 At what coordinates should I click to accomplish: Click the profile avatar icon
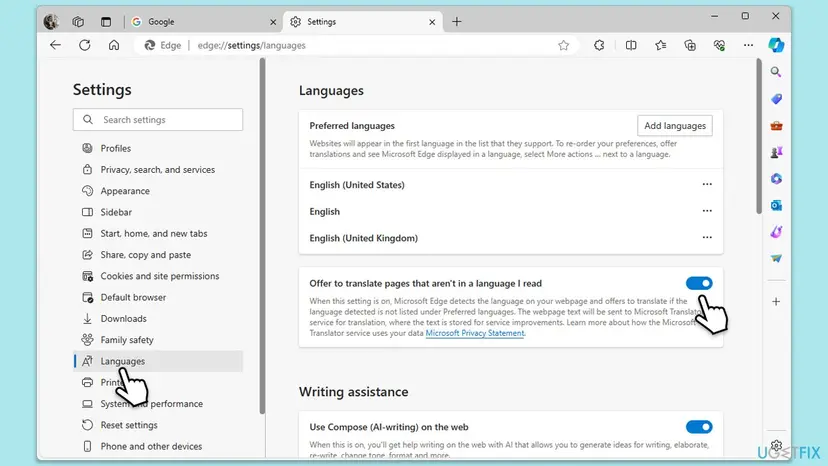(x=51, y=22)
